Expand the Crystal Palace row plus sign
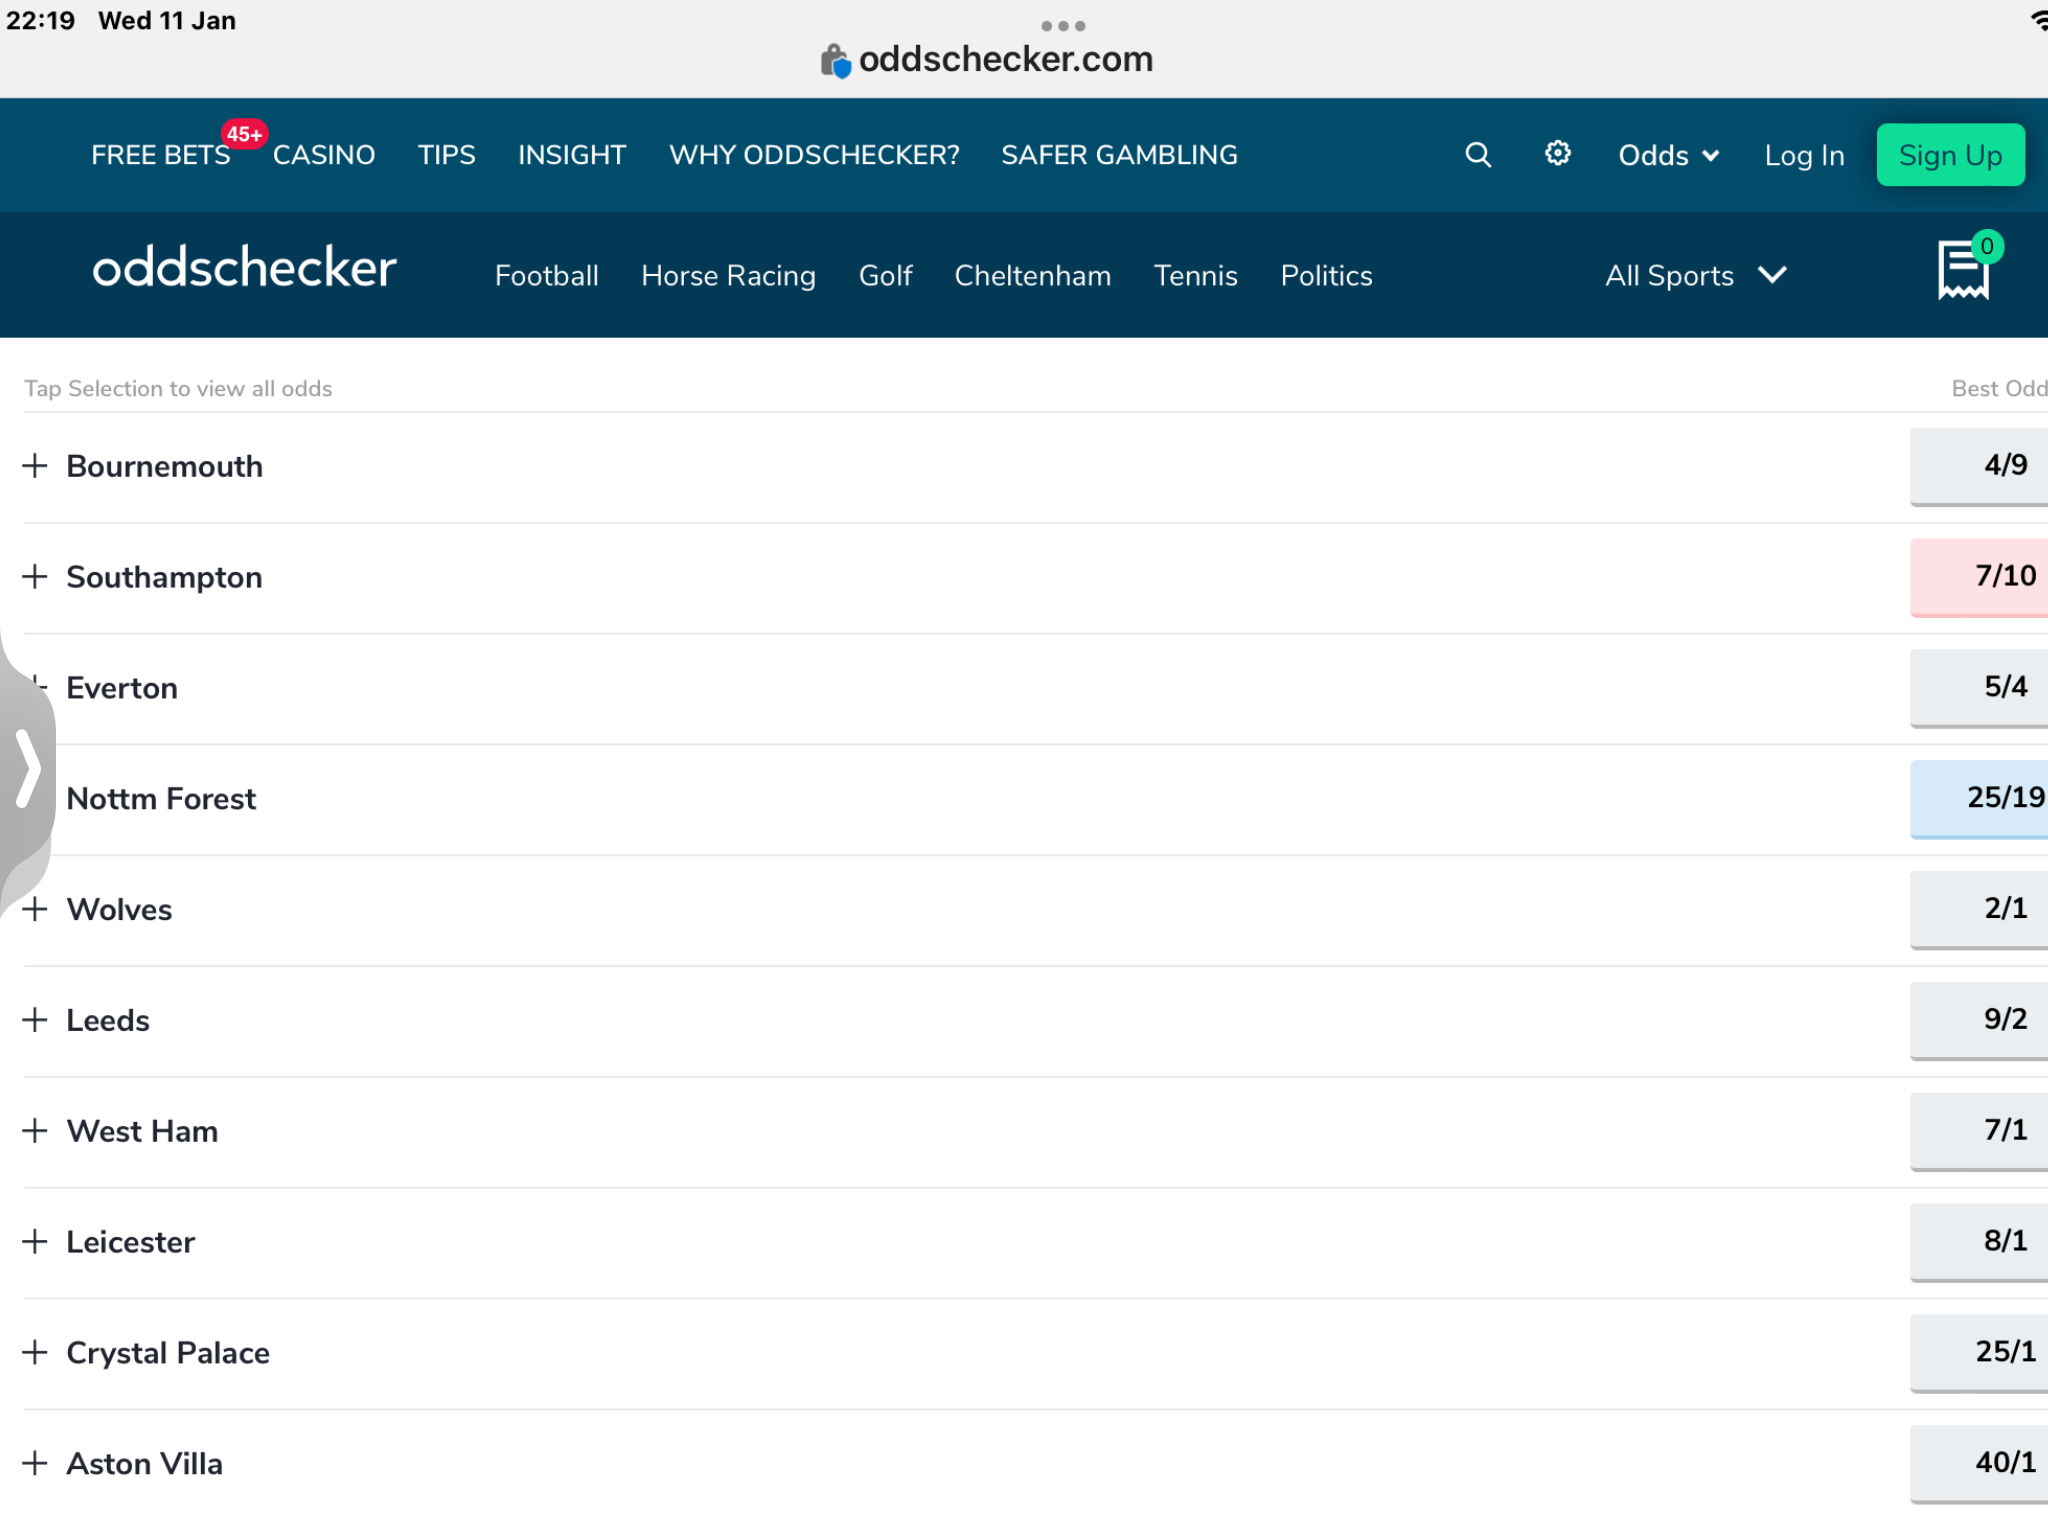 (35, 1353)
